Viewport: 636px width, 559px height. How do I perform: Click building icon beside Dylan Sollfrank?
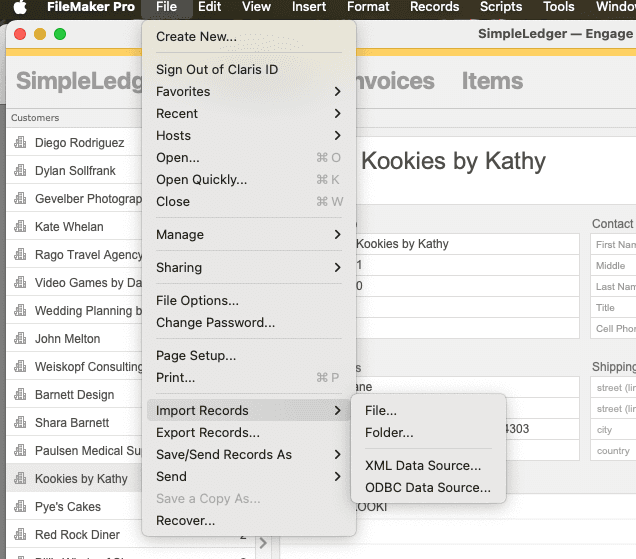(x=20, y=170)
